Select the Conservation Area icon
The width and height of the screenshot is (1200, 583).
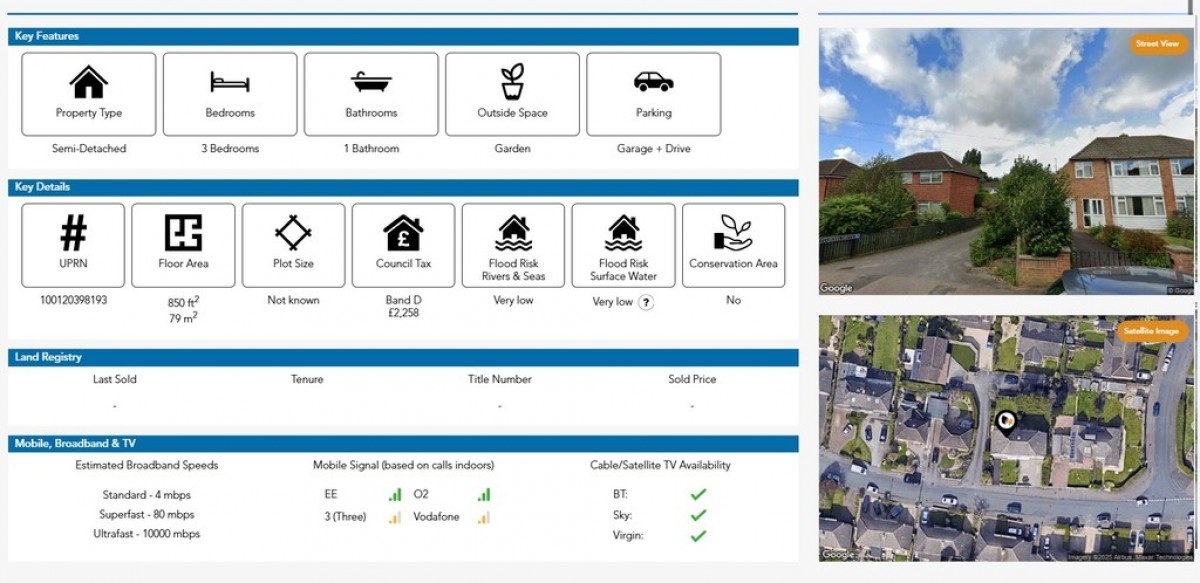click(x=733, y=237)
